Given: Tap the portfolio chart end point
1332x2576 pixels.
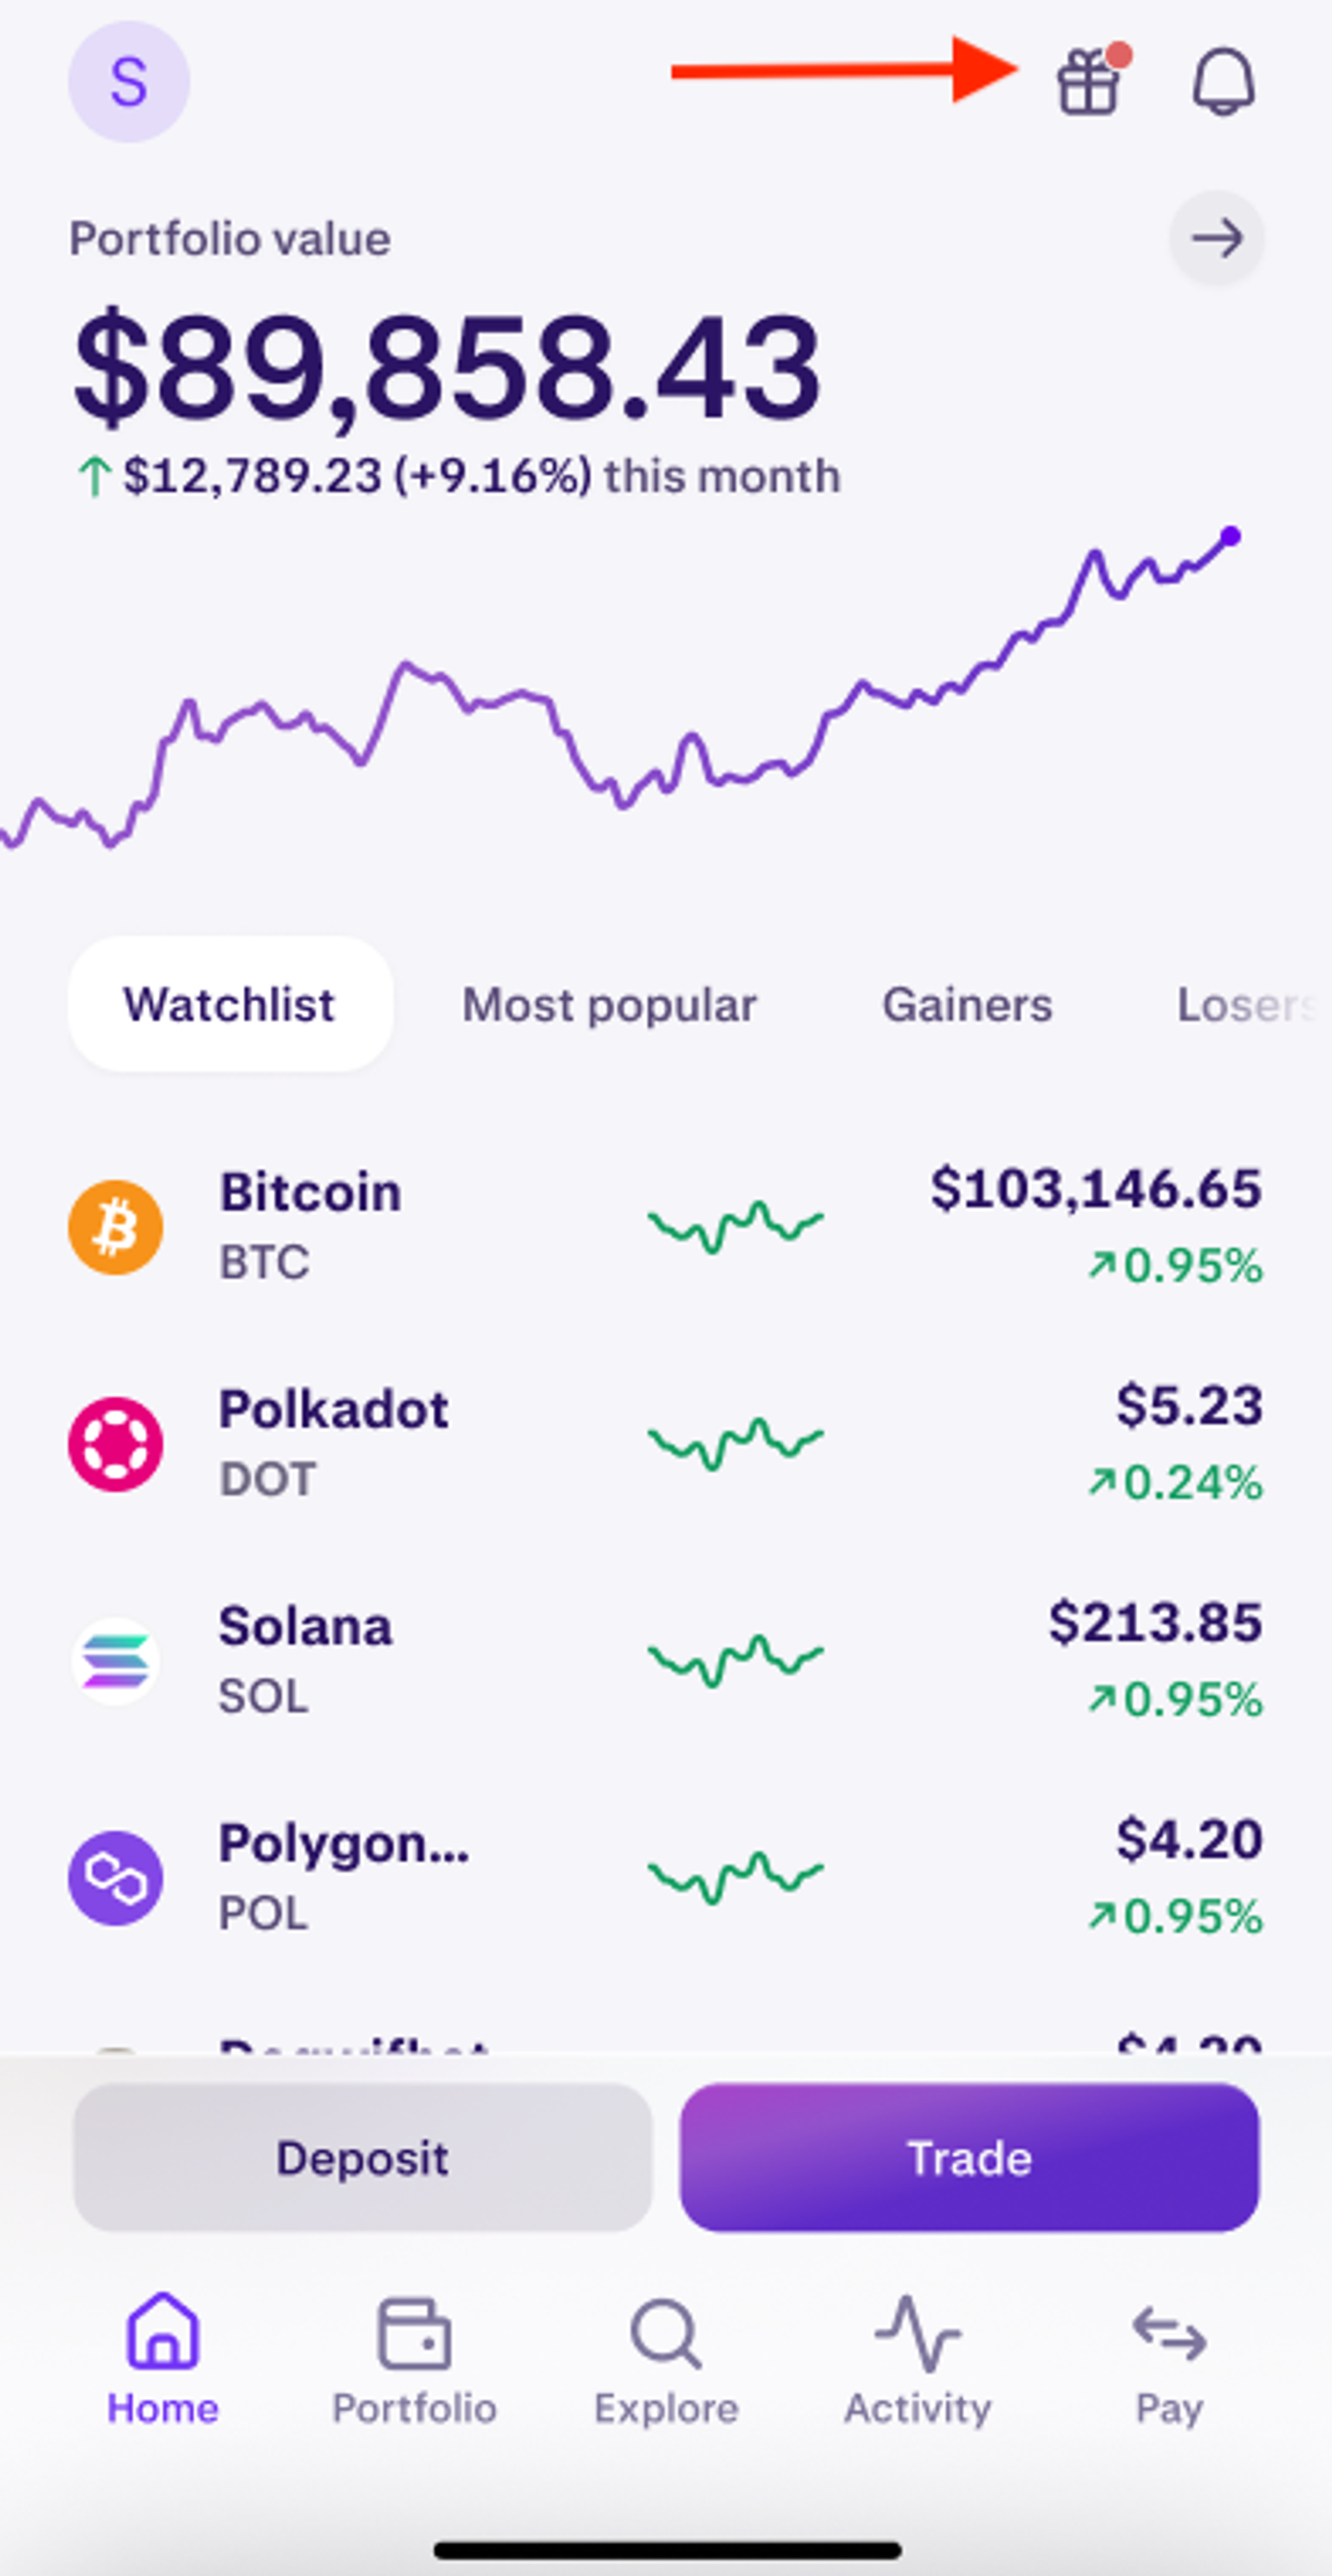Looking at the screenshot, I should click(x=1231, y=537).
